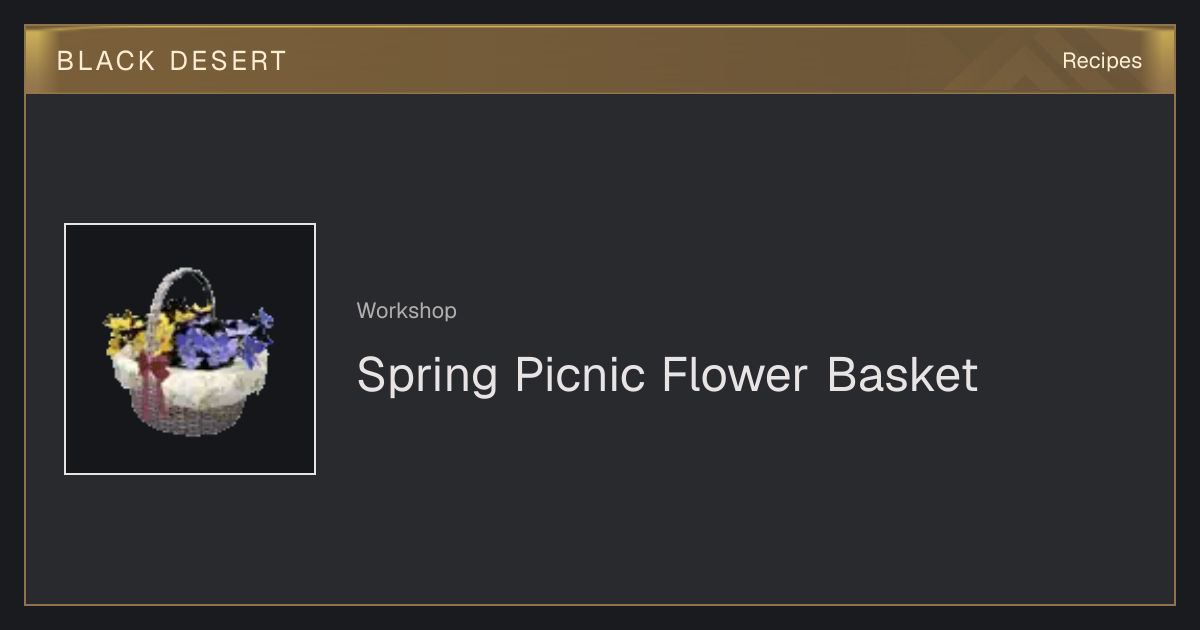The width and height of the screenshot is (1200, 630).
Task: Click the word Flower in the title
Action: [734, 375]
